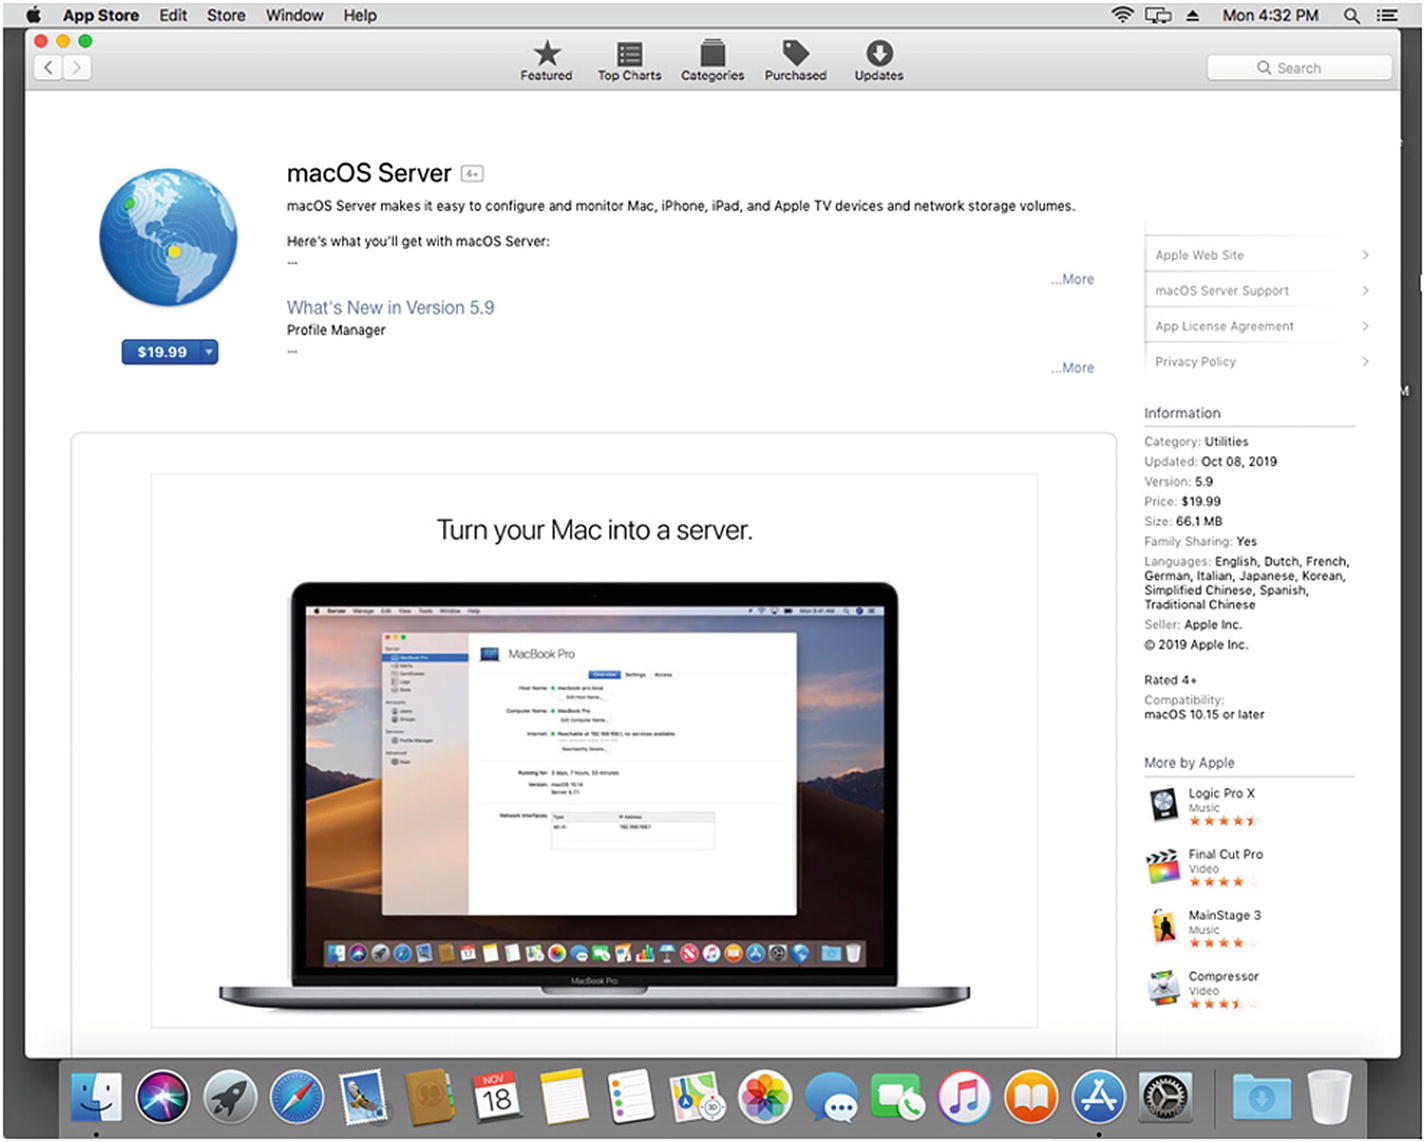Open the Categories toolbar section

[712, 60]
